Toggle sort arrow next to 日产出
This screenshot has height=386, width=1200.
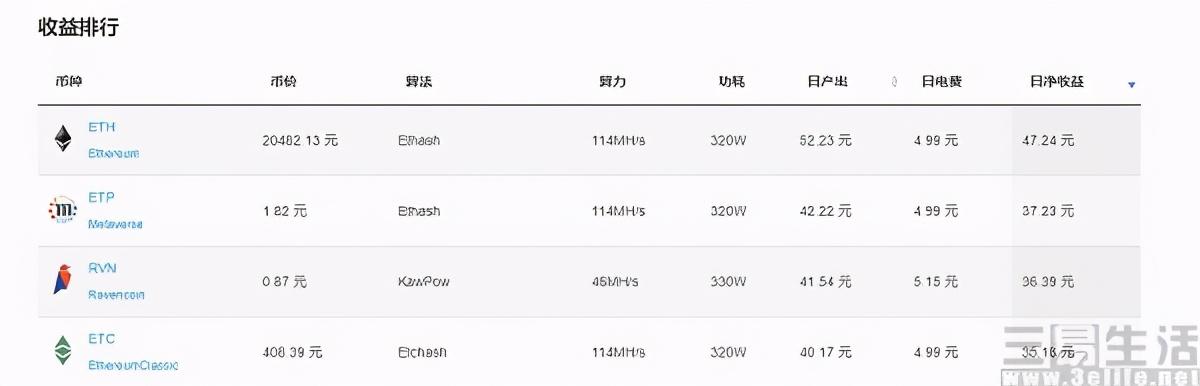click(x=894, y=82)
